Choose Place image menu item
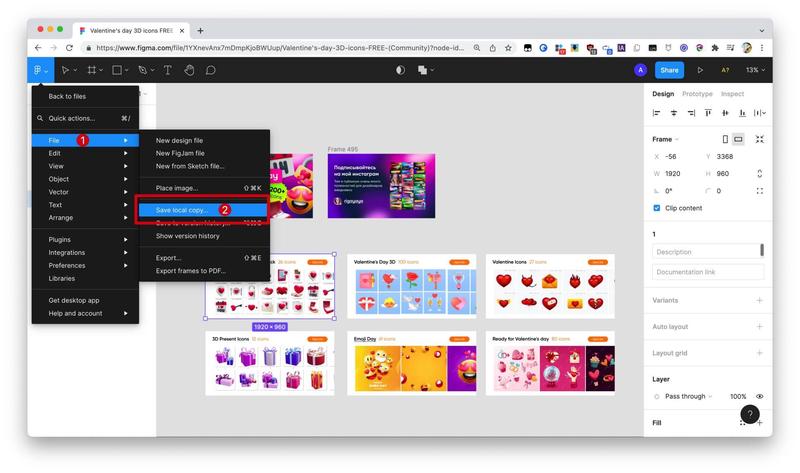This screenshot has height=473, width=800. 205,188
